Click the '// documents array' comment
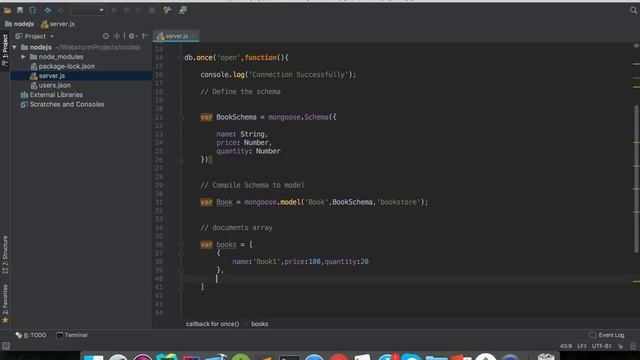Image resolution: width=640 pixels, height=360 pixels. (236, 228)
